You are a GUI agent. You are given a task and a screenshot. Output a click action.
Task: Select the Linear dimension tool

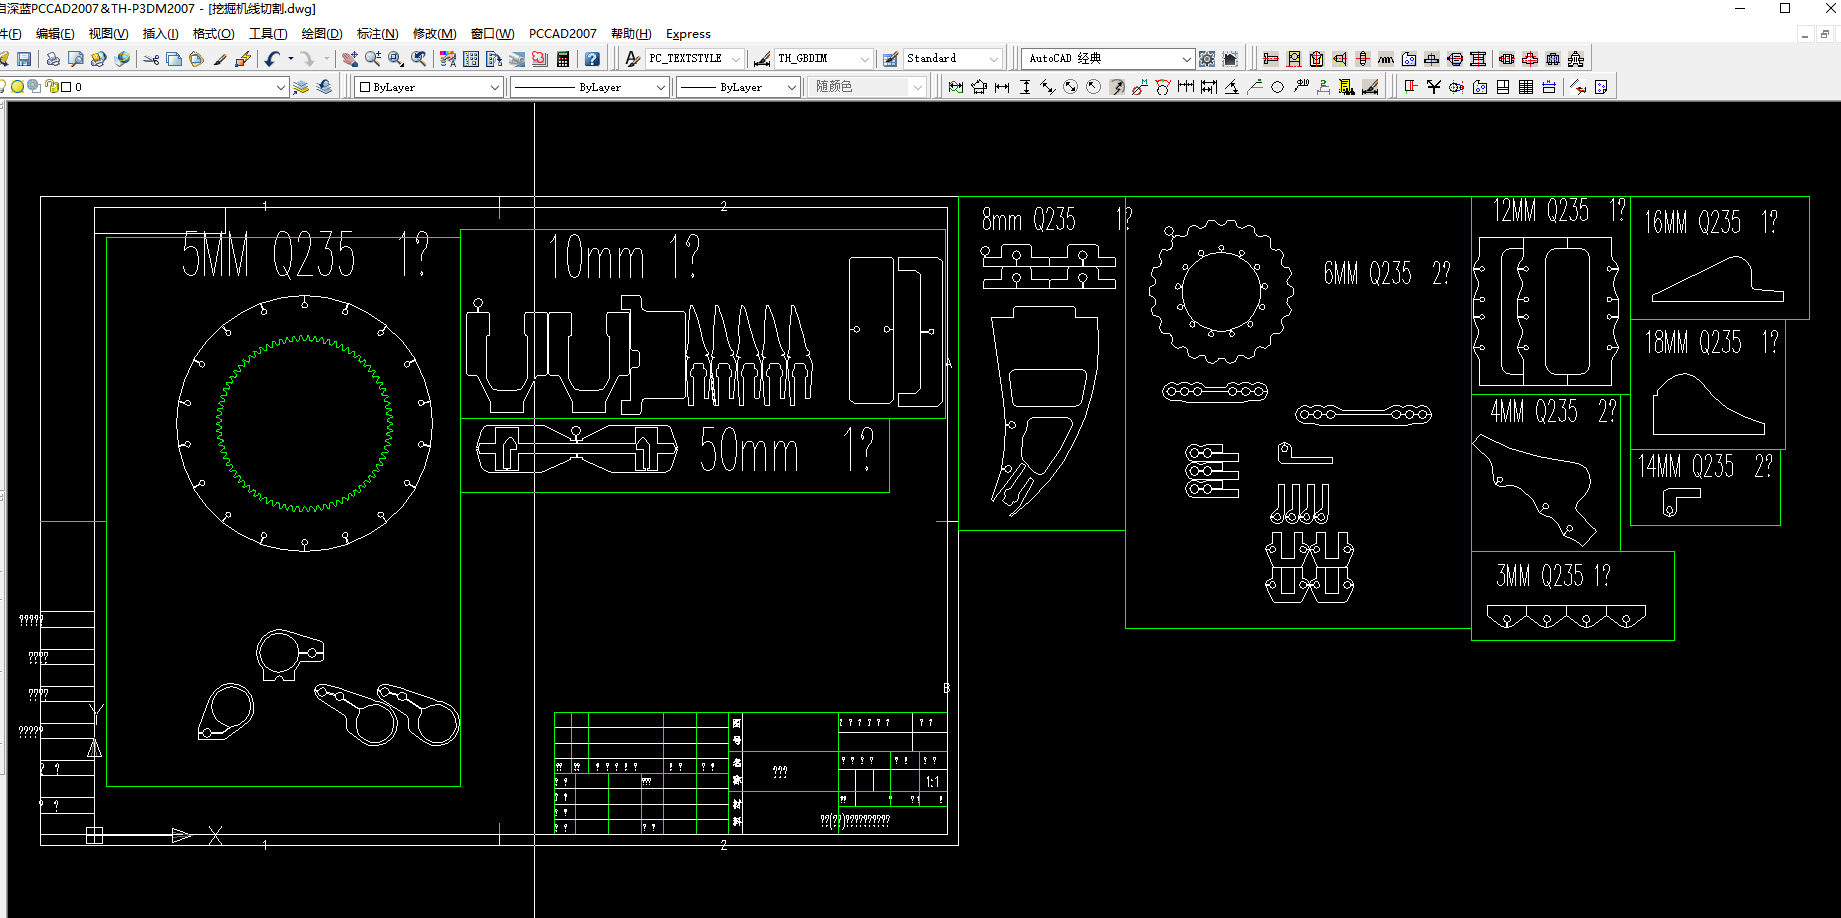tap(1002, 87)
